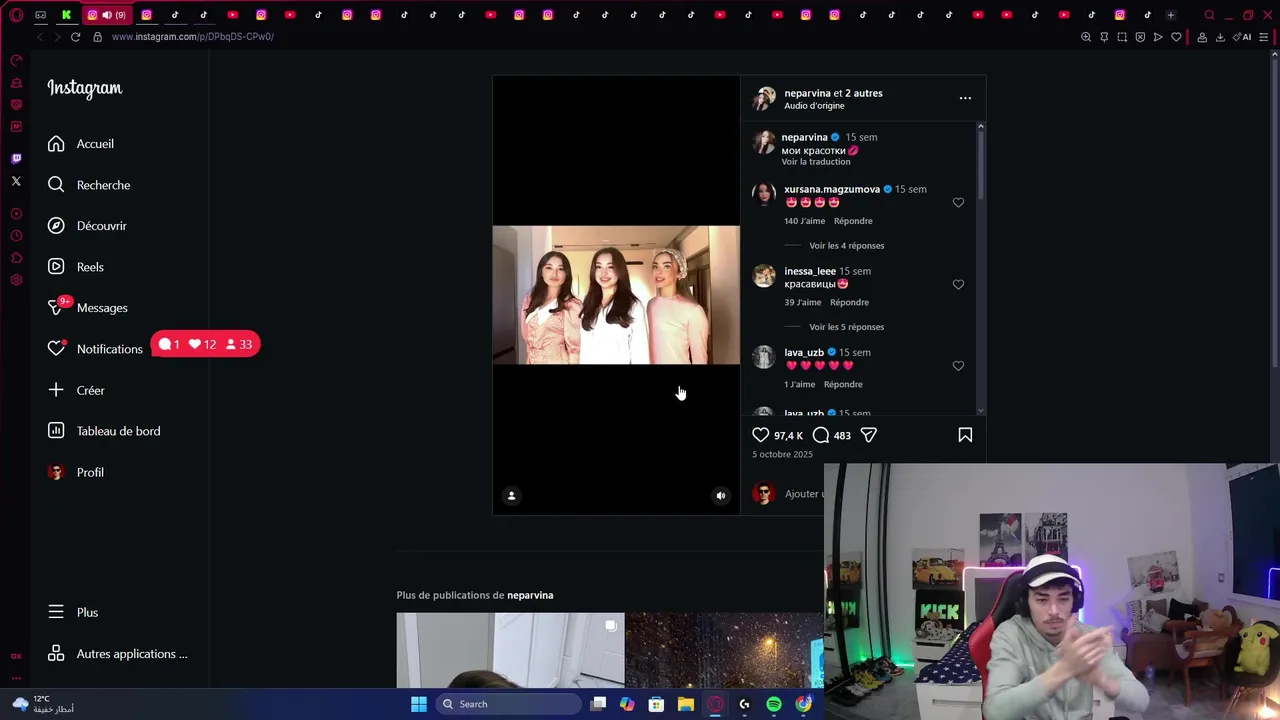This screenshot has height=720, width=1280.
Task: Open a new browser tab
Action: (x=1170, y=15)
